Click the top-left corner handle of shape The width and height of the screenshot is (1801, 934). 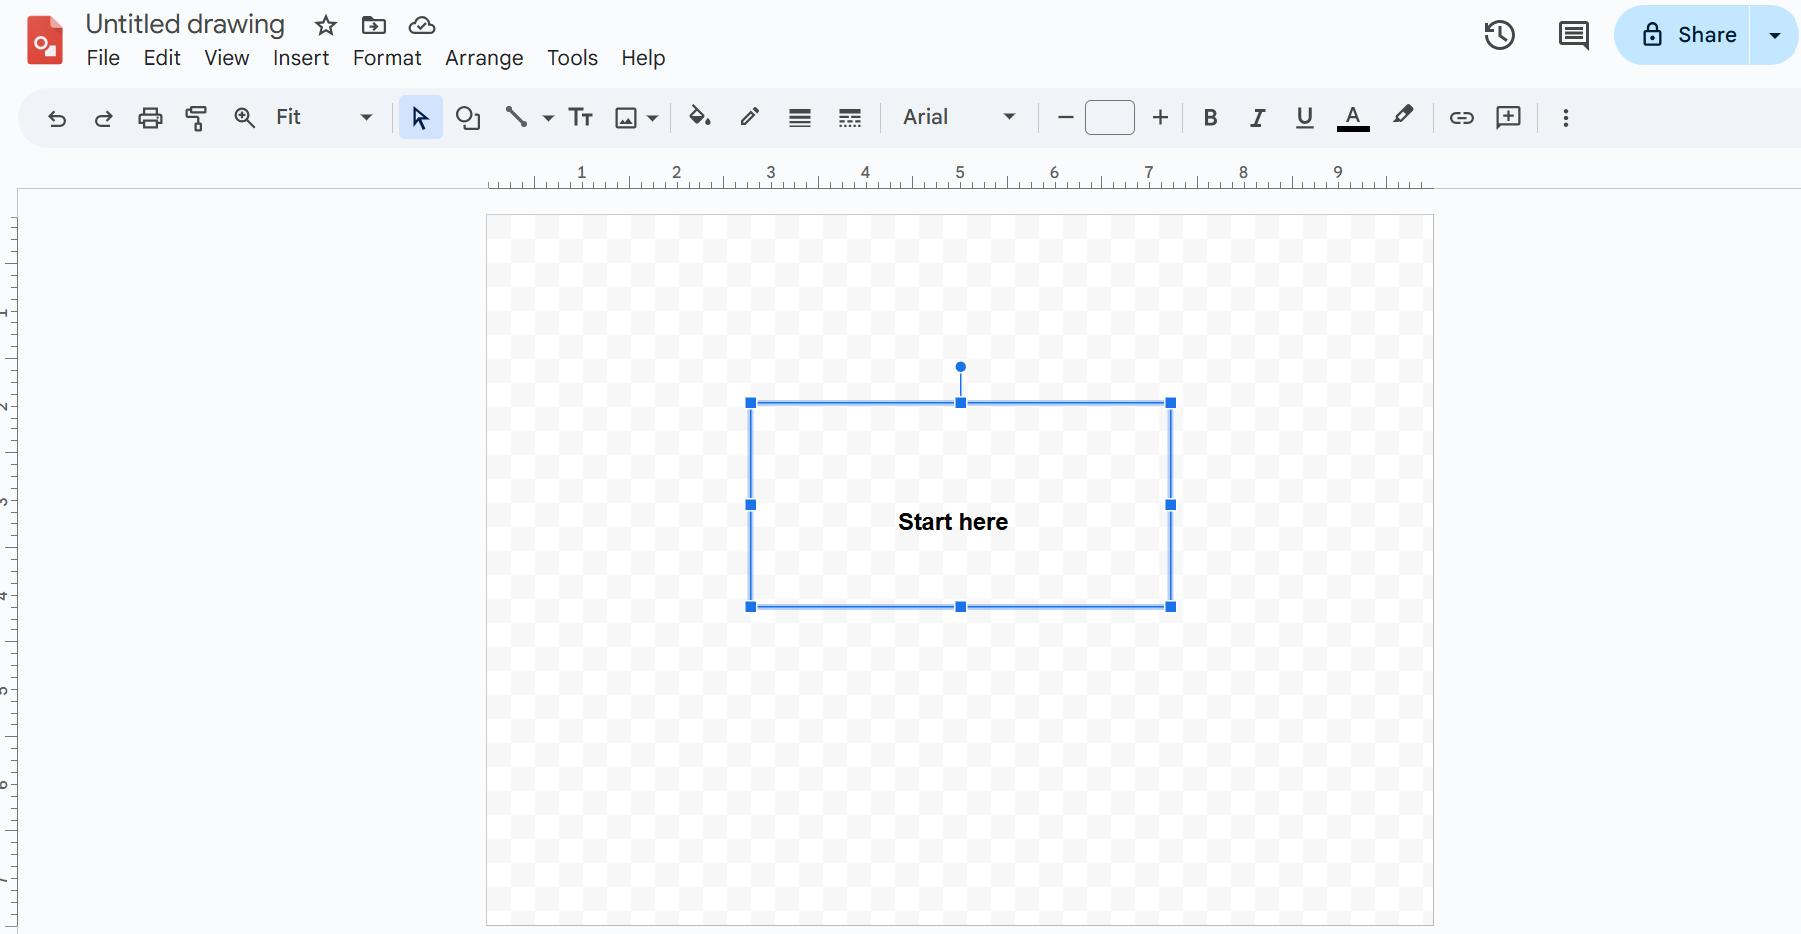(x=751, y=403)
